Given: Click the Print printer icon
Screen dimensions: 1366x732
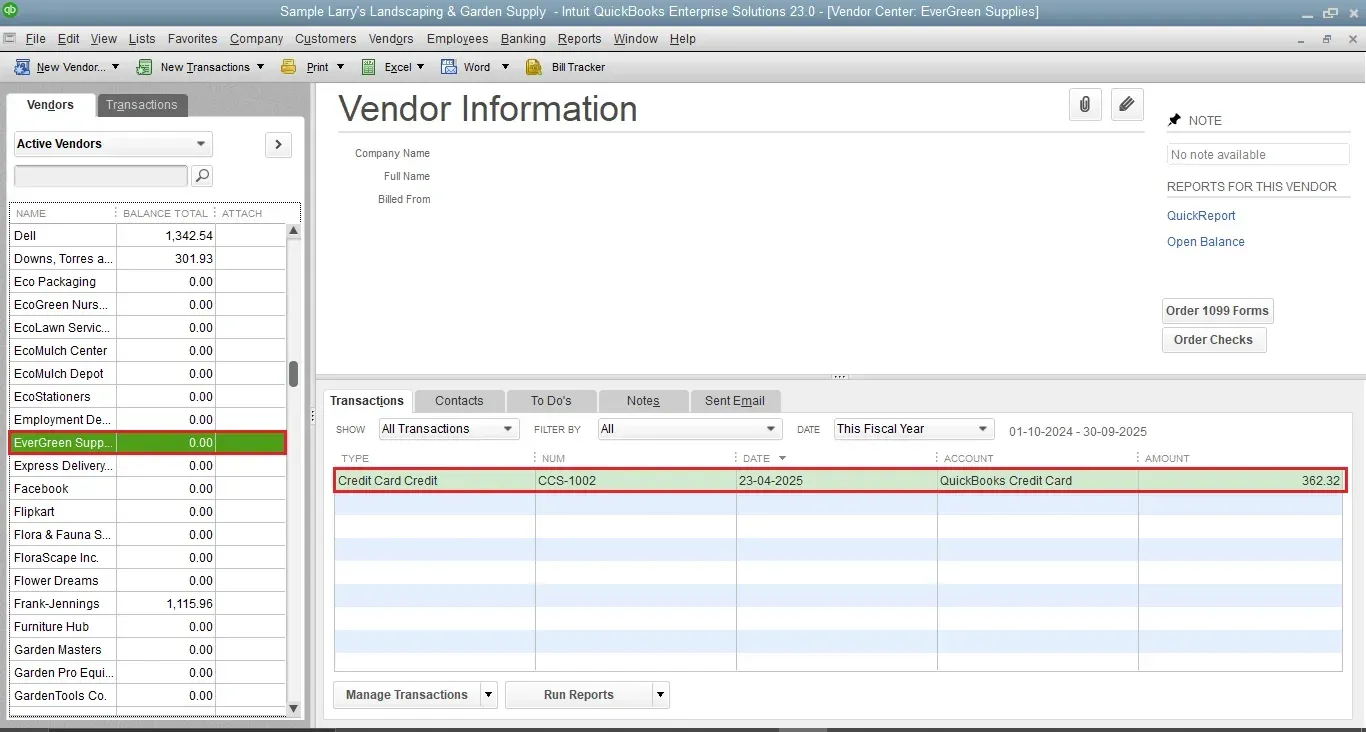Looking at the screenshot, I should (289, 67).
